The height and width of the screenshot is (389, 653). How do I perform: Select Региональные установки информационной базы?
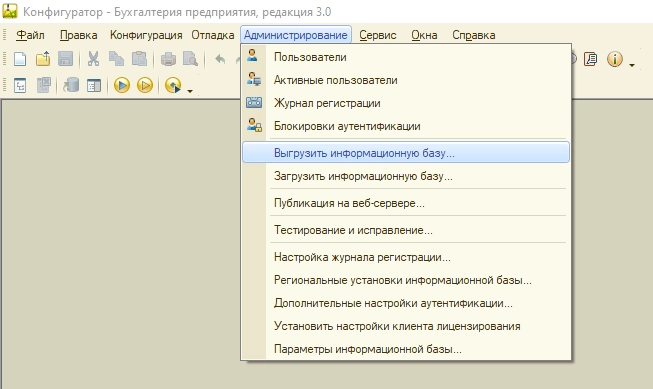point(406,280)
